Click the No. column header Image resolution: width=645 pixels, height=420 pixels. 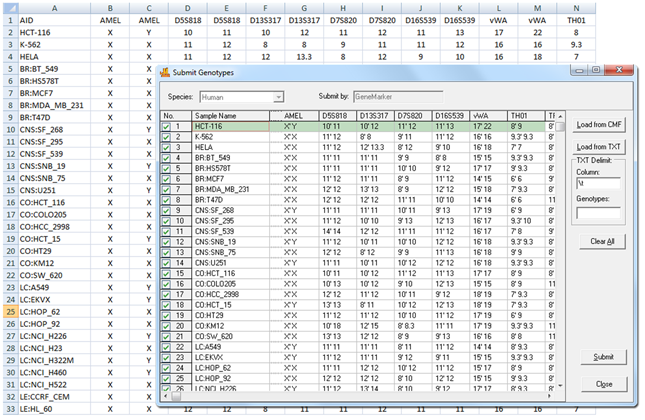(176, 116)
